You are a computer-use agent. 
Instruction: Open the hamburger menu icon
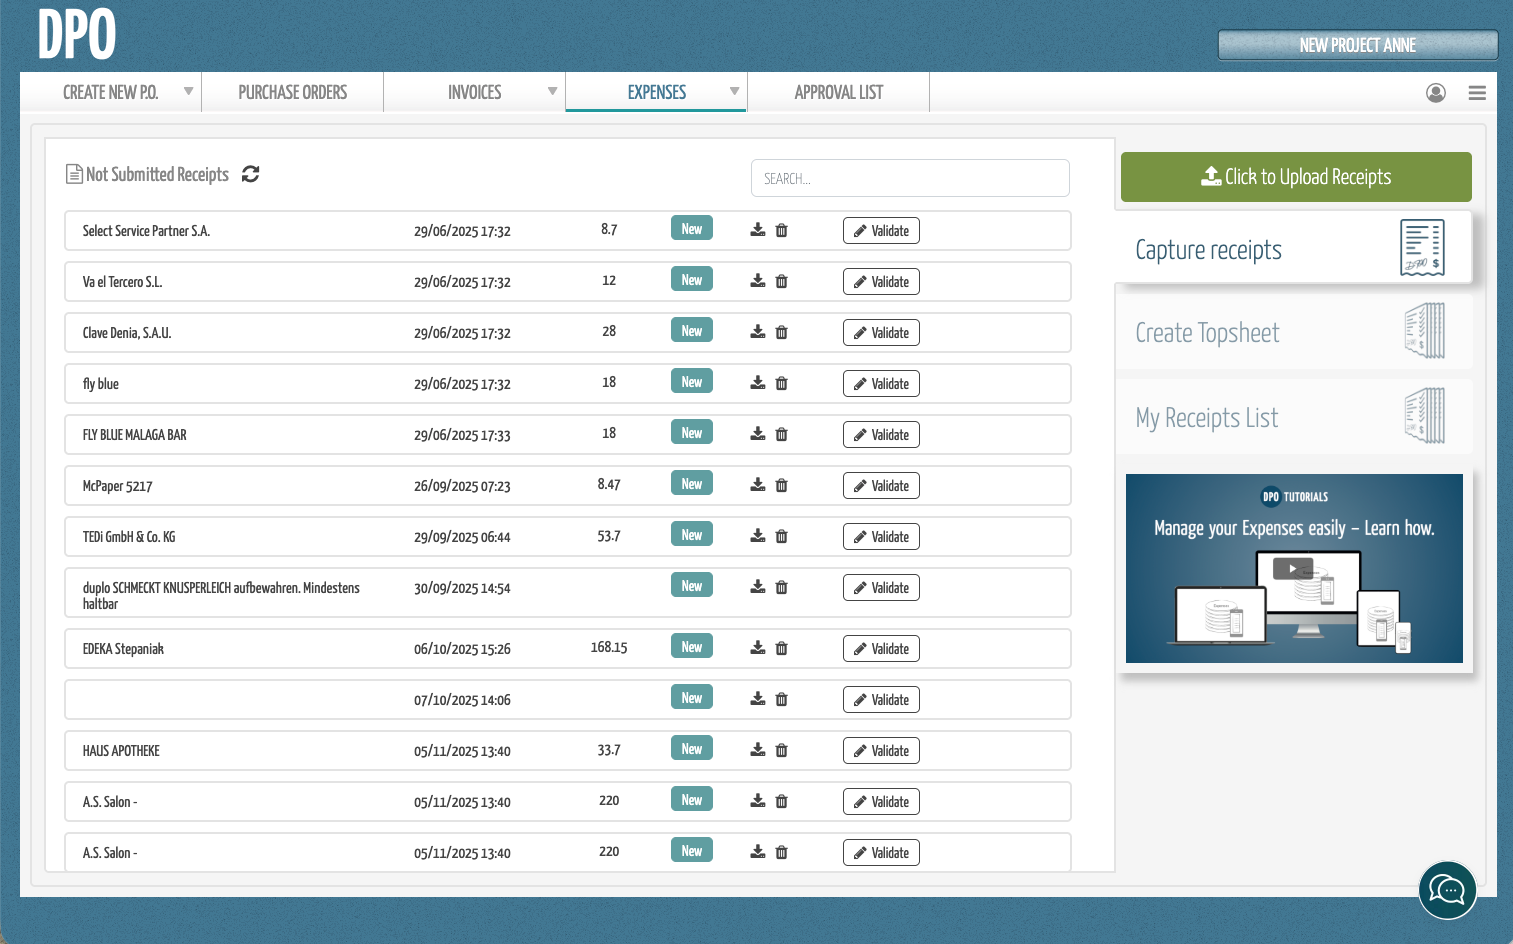[x=1476, y=93]
